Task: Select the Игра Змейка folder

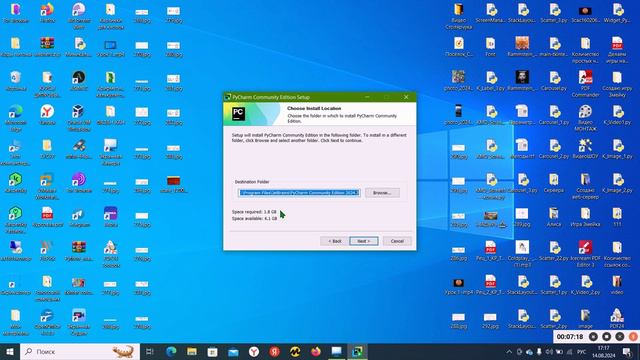Action: click(x=585, y=217)
